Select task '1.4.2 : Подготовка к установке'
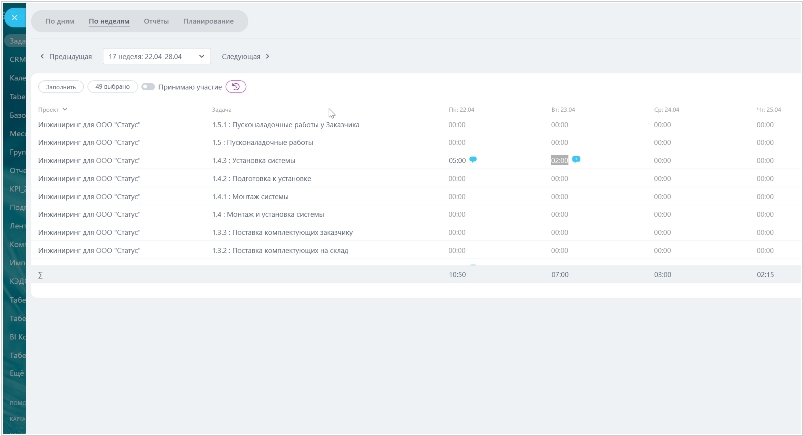Viewport: 803px width, 436px height. point(262,178)
